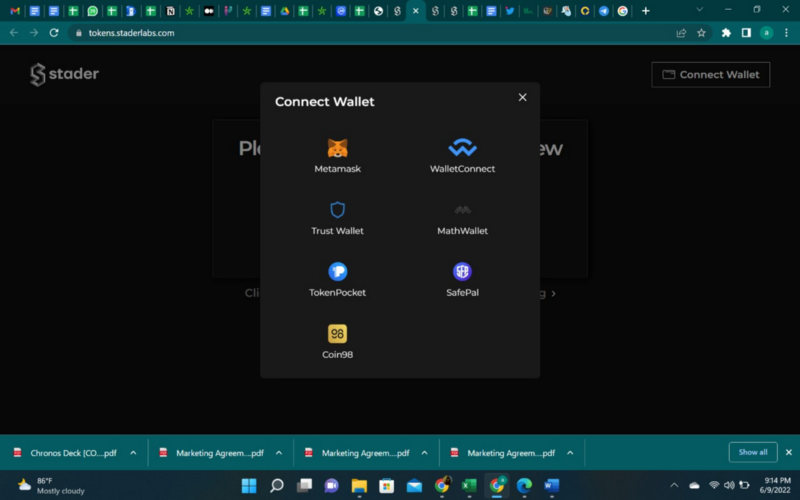Pick the SafePal wallet icon

click(x=462, y=271)
